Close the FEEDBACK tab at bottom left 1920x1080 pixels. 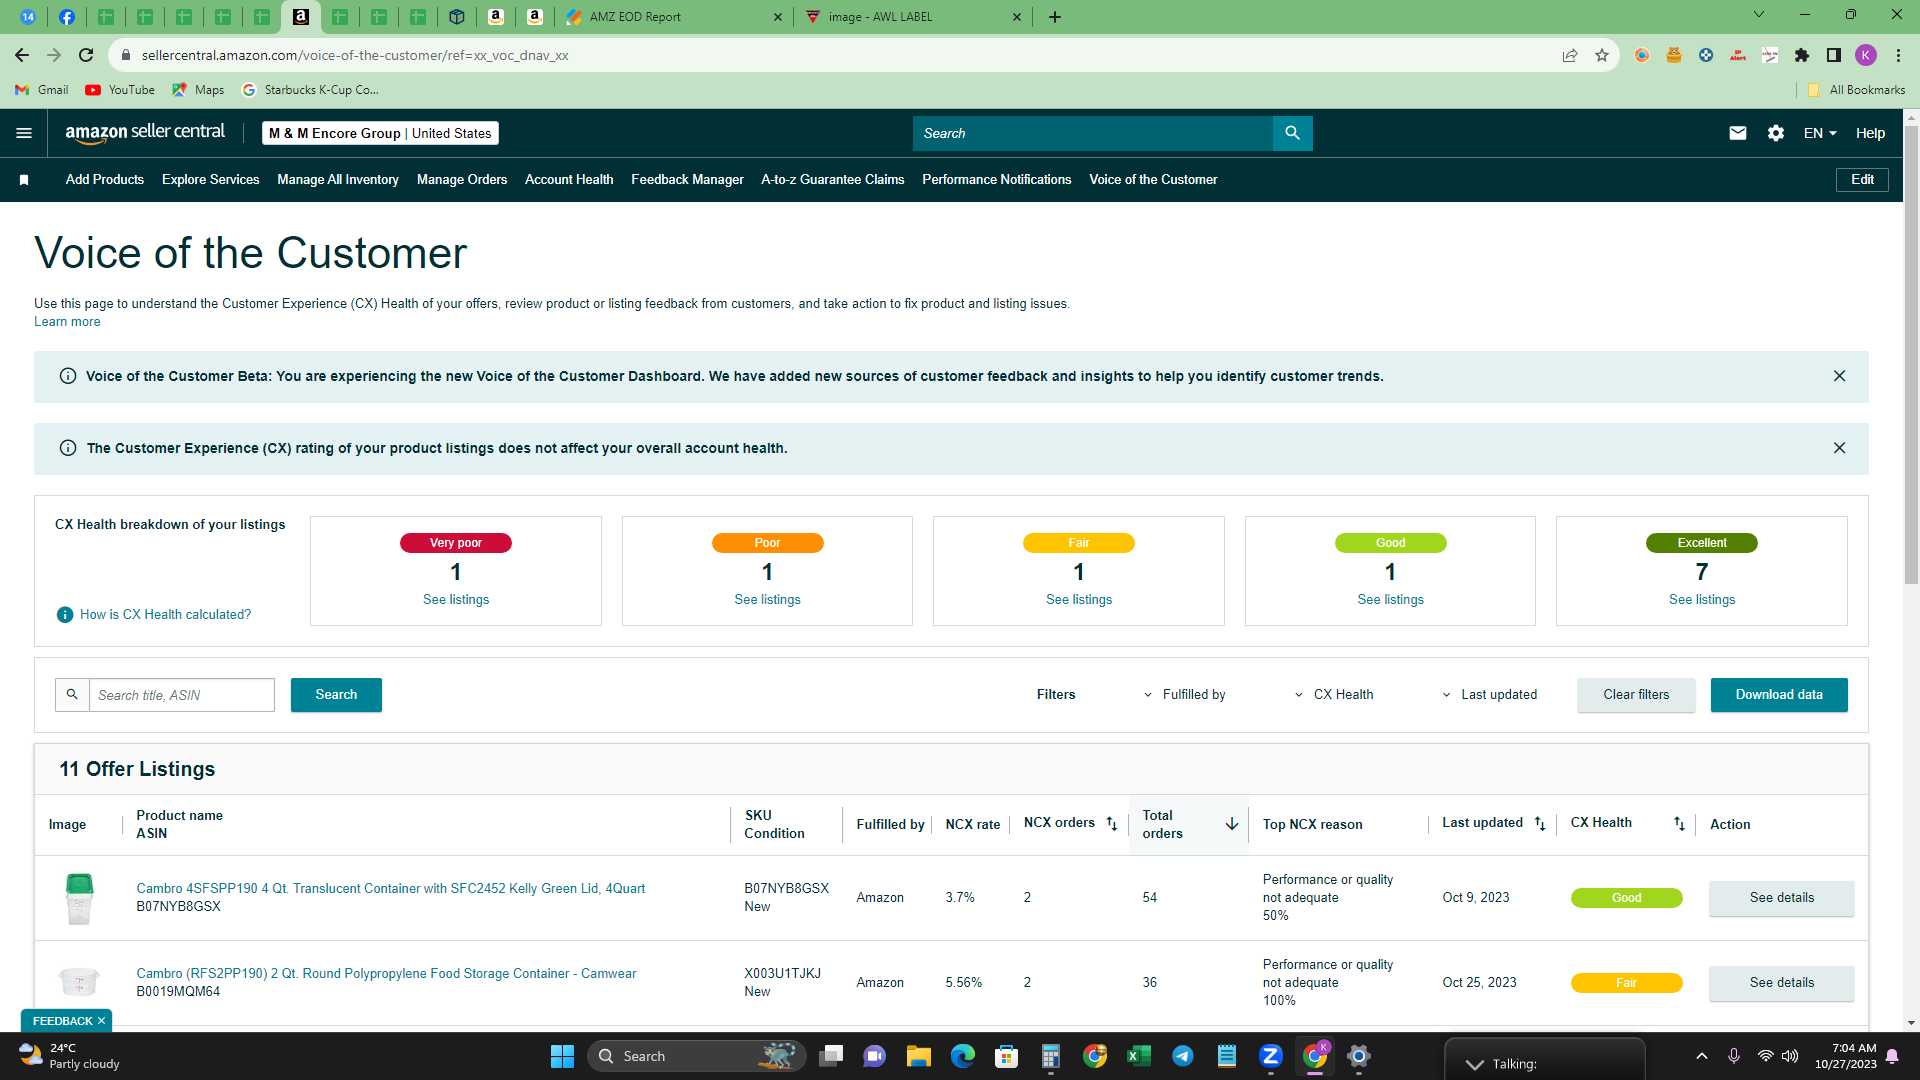101,1021
